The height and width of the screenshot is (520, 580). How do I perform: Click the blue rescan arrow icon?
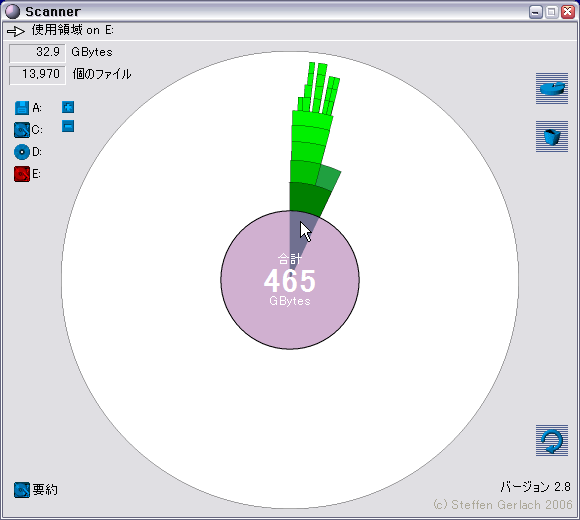[x=552, y=440]
